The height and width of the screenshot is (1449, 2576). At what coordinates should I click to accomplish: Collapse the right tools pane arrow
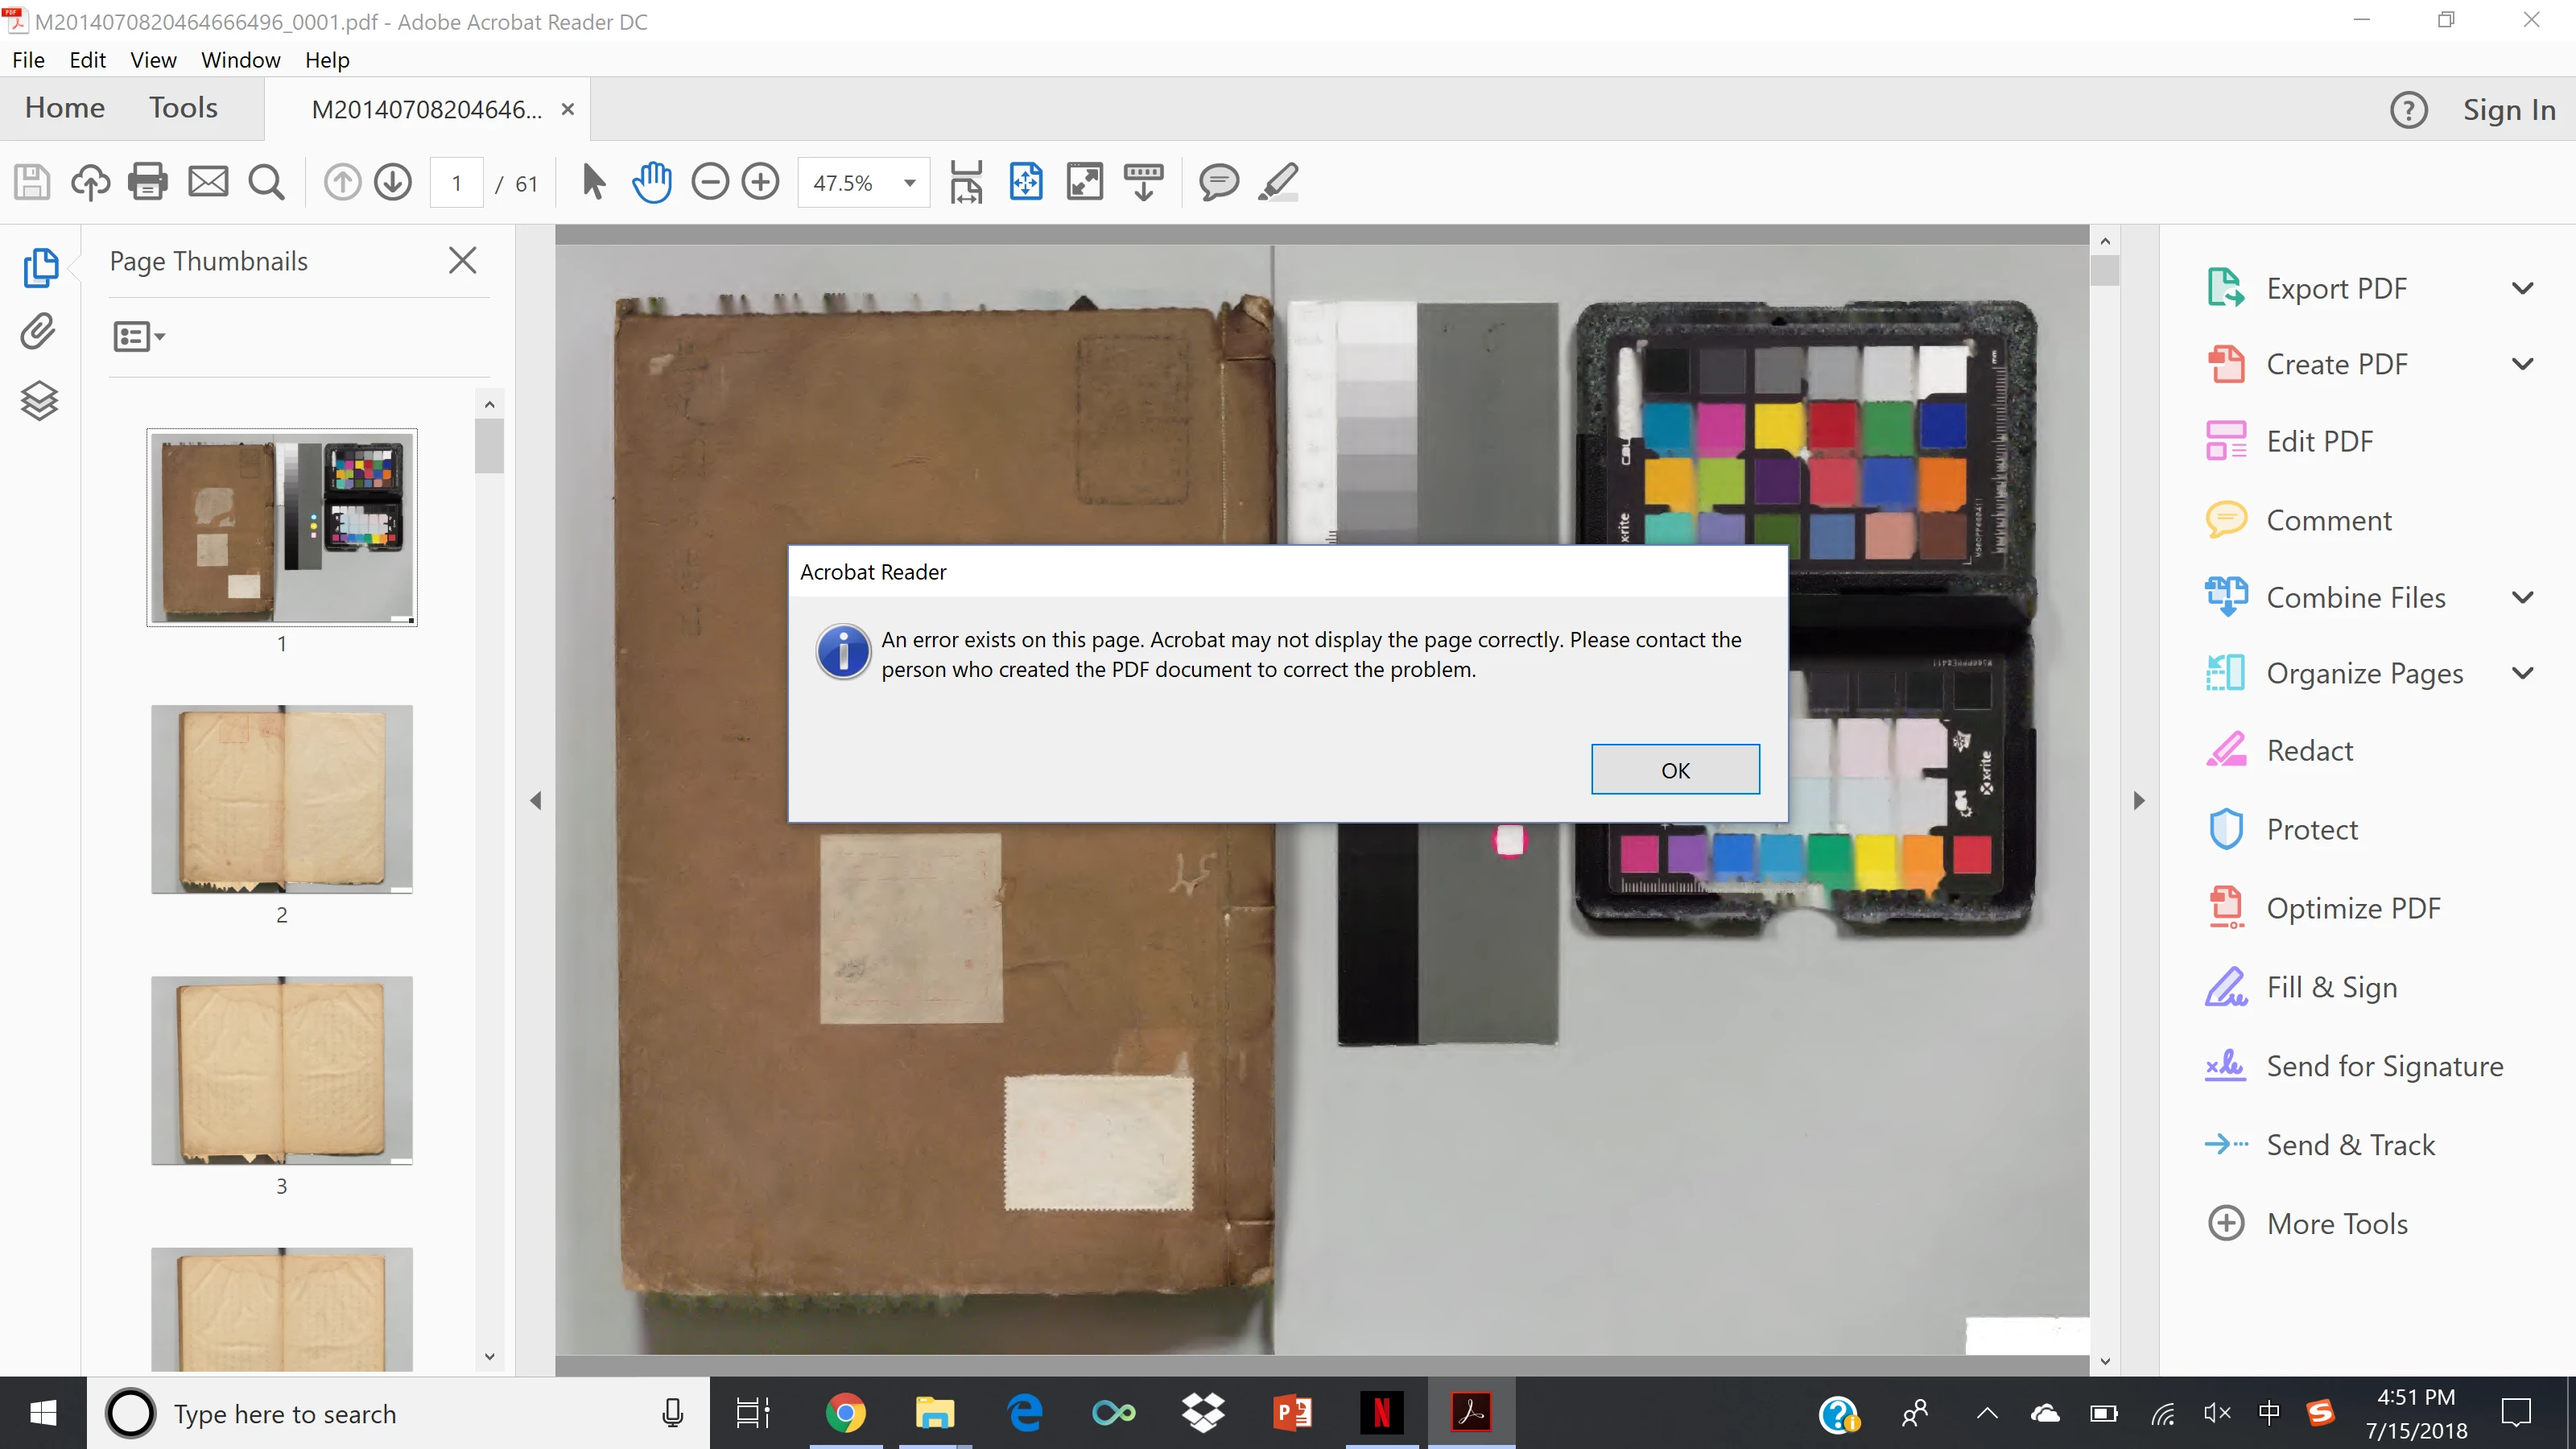(x=2138, y=800)
